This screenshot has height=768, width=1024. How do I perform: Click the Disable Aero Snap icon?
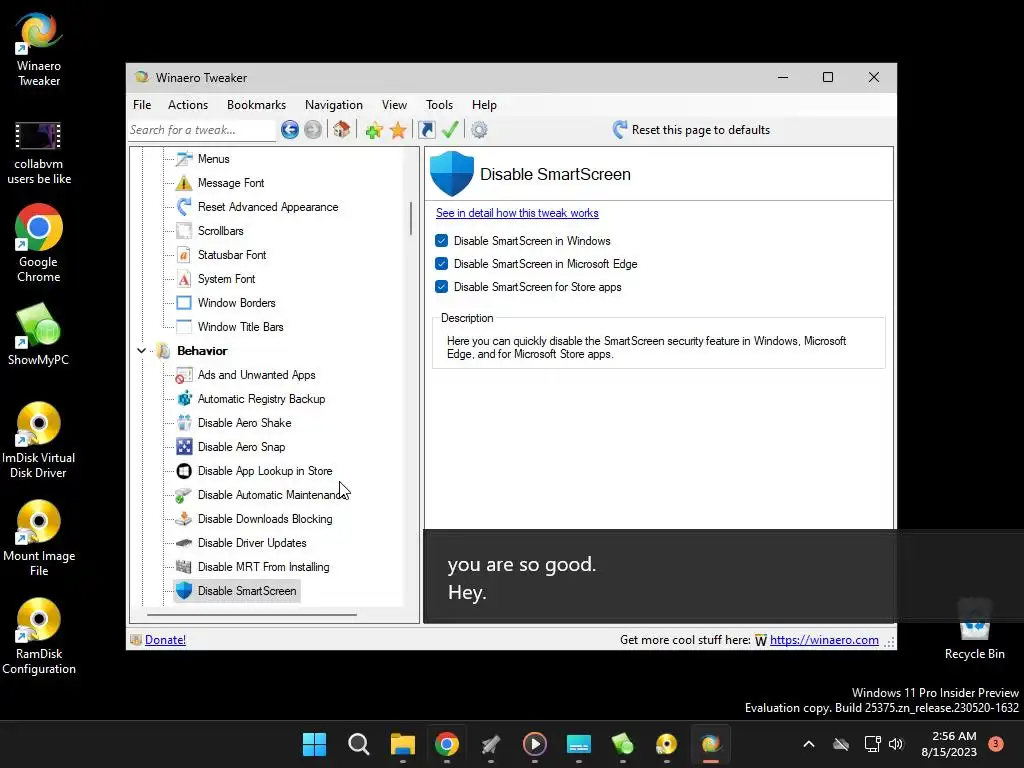[184, 447]
